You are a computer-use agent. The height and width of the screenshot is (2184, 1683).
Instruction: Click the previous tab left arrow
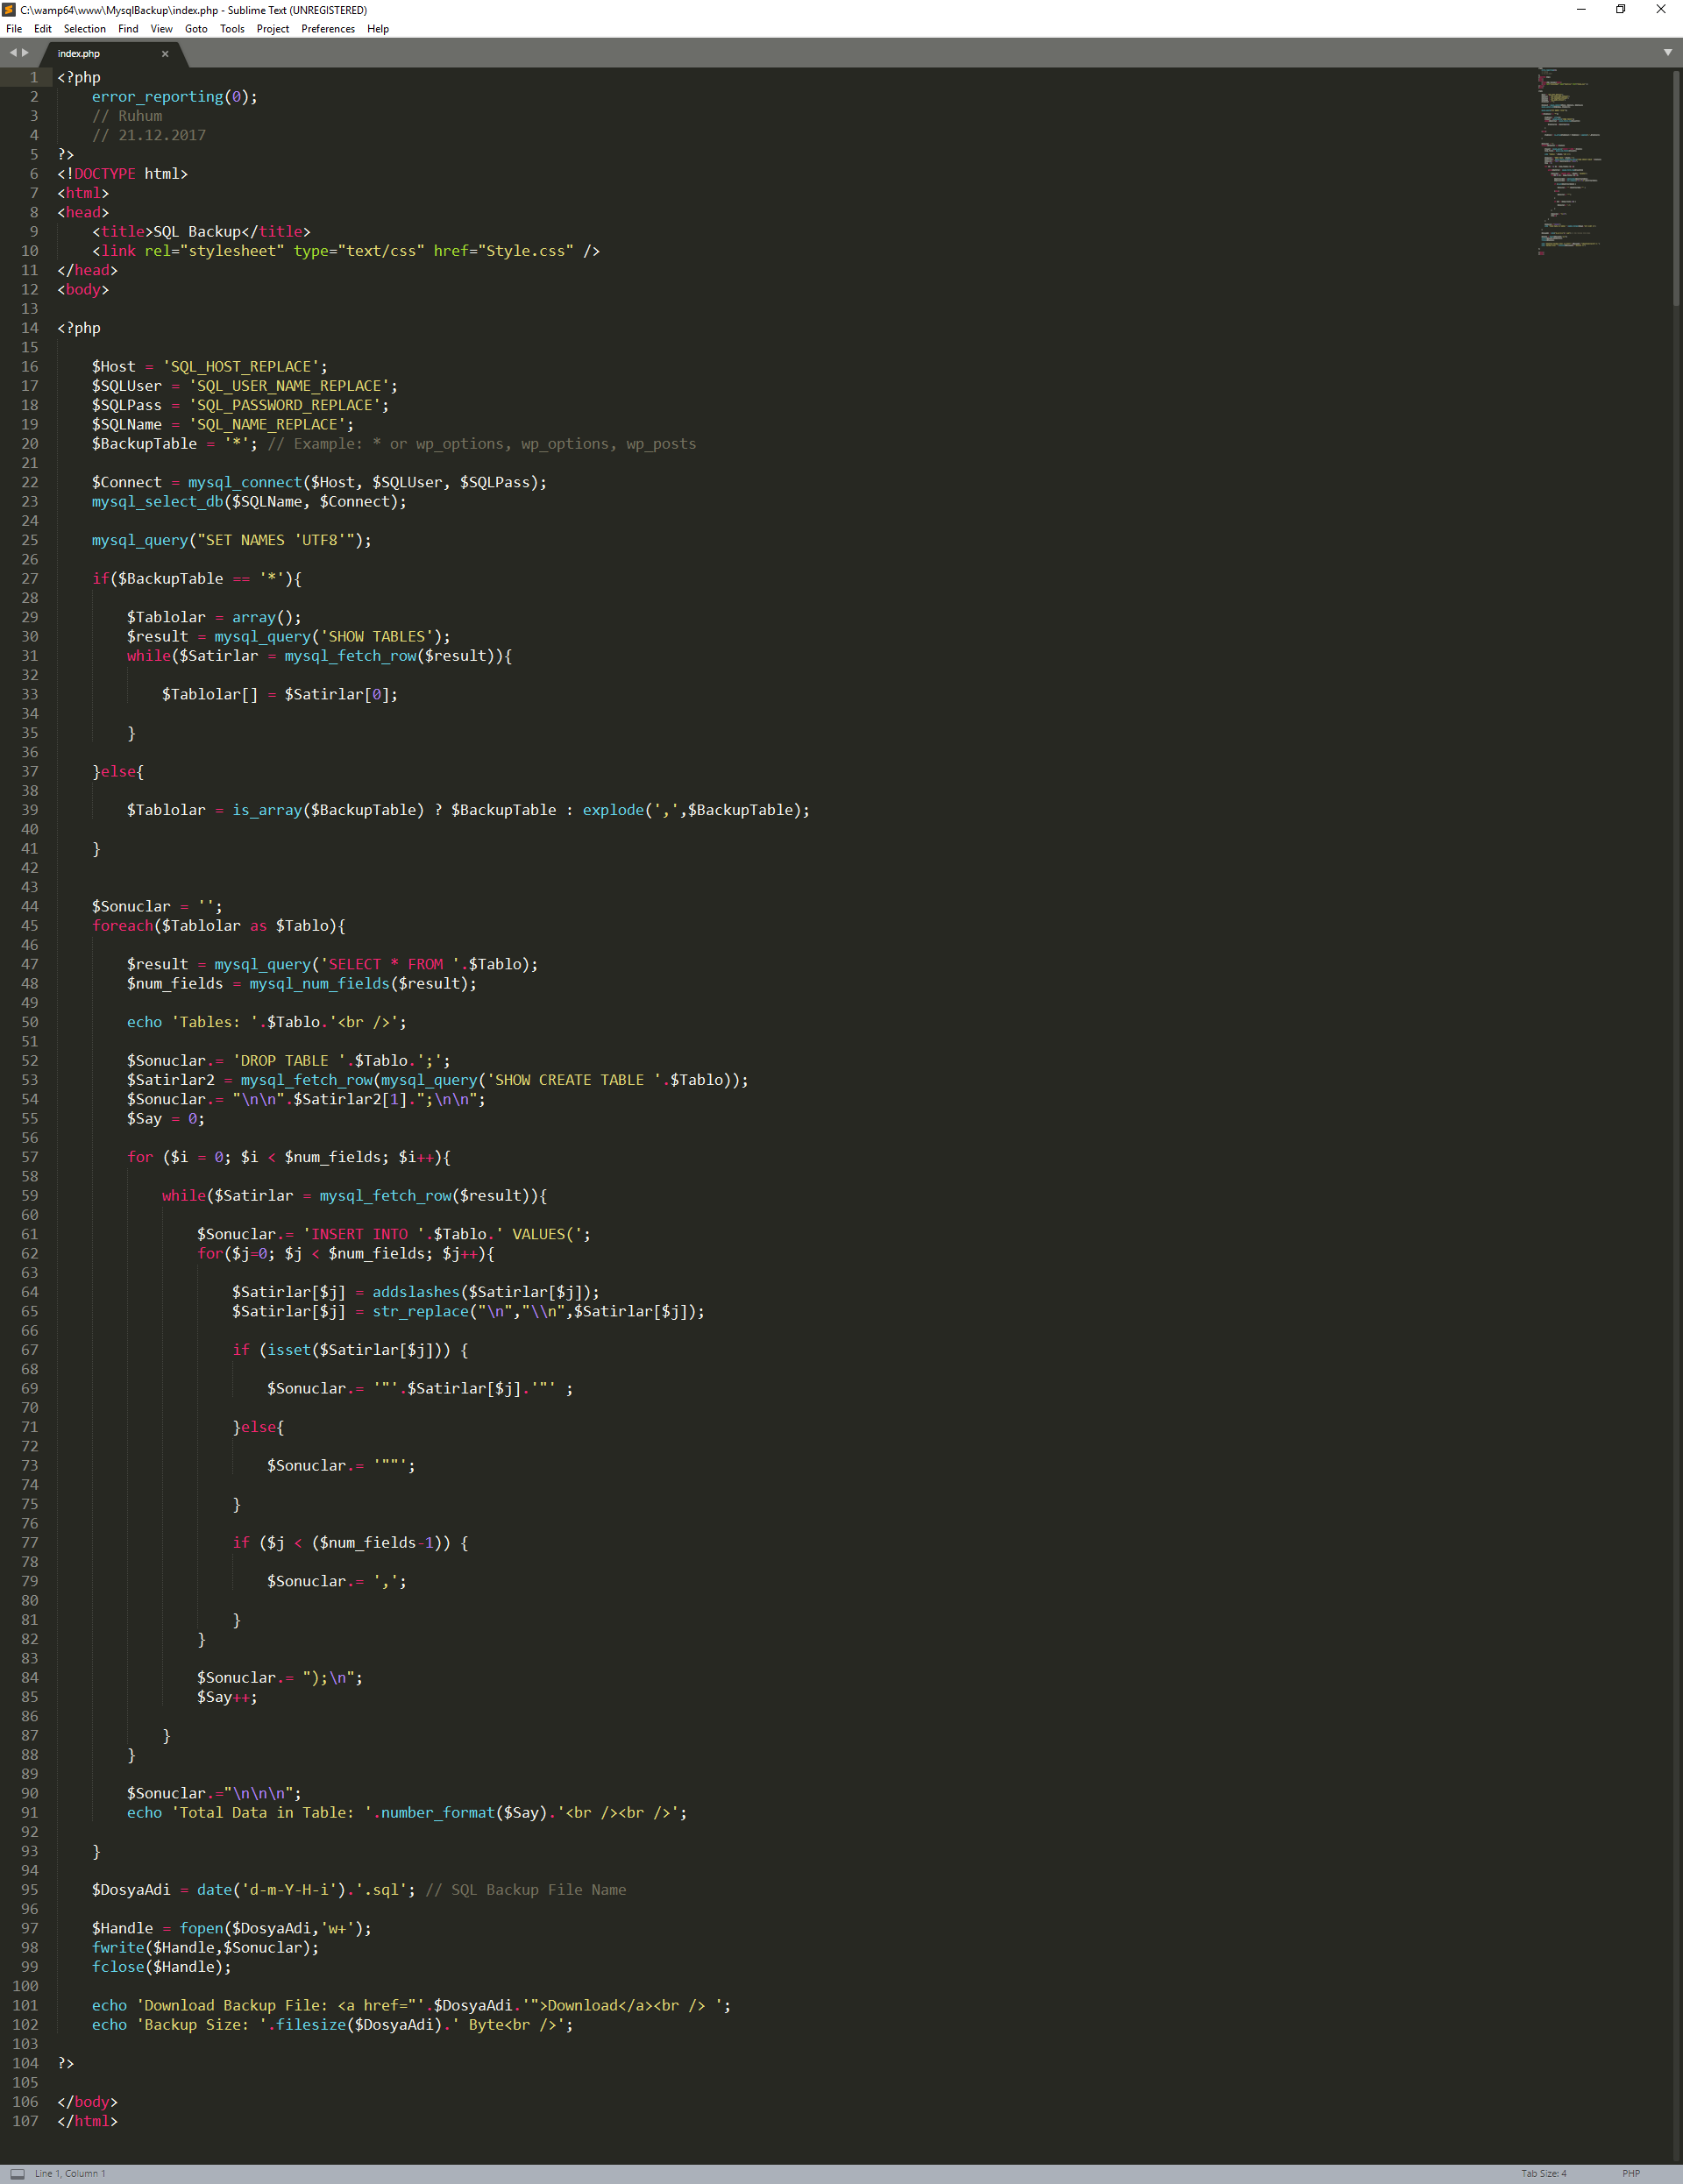[12, 53]
